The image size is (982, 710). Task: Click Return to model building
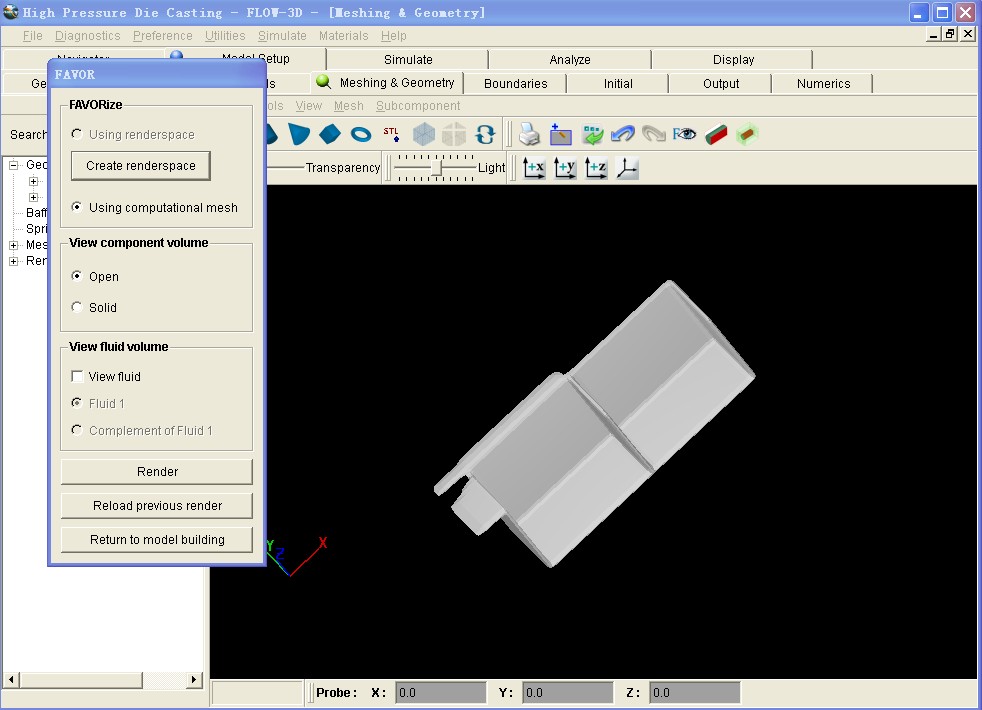tap(157, 540)
